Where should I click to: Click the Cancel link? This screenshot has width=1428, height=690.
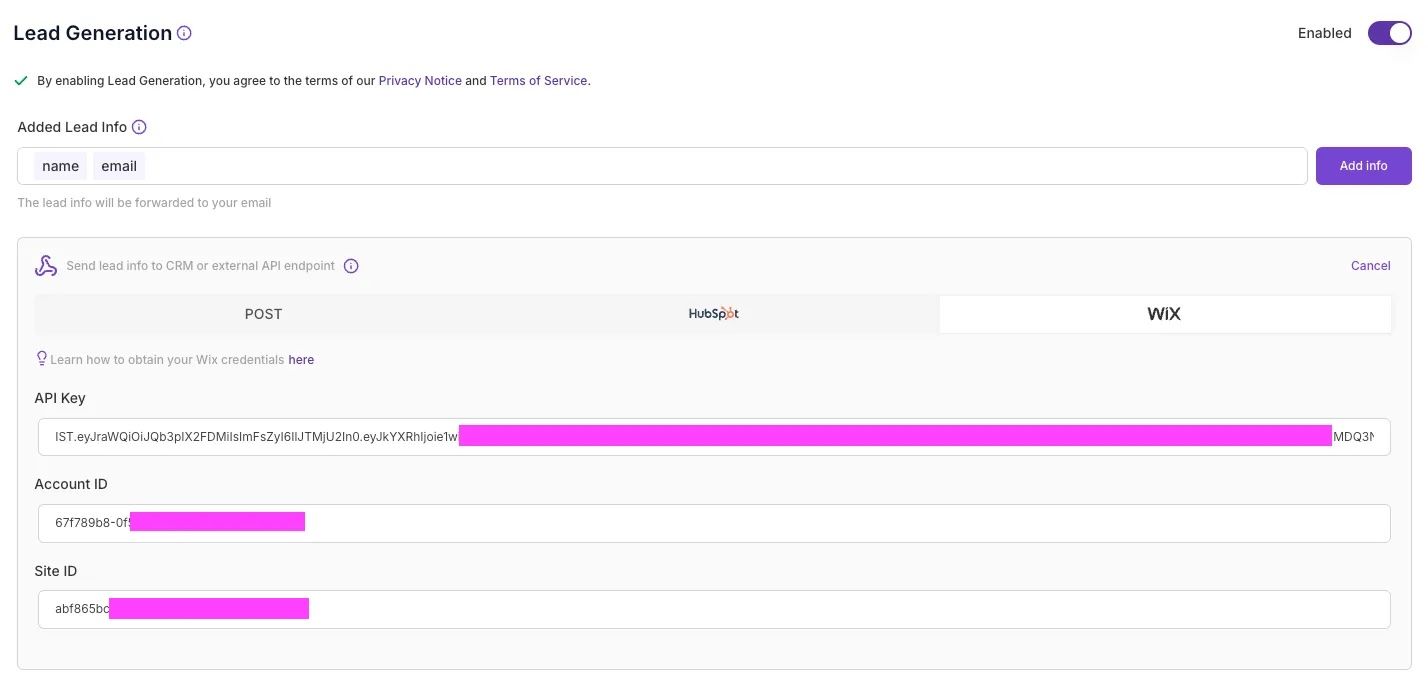(x=1370, y=266)
